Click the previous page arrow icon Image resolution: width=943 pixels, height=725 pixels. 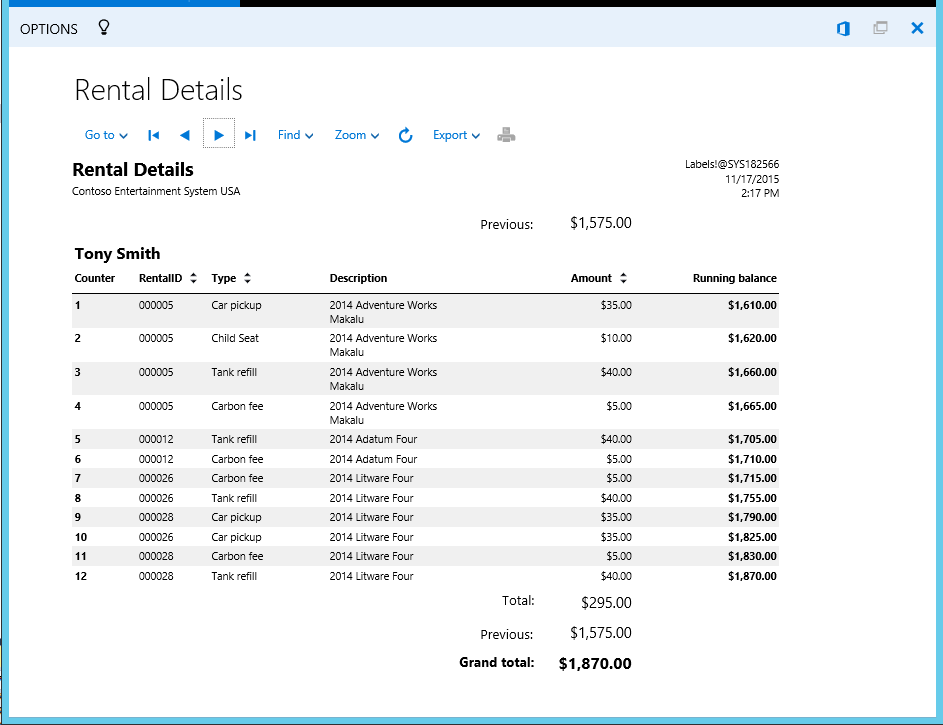(x=183, y=134)
